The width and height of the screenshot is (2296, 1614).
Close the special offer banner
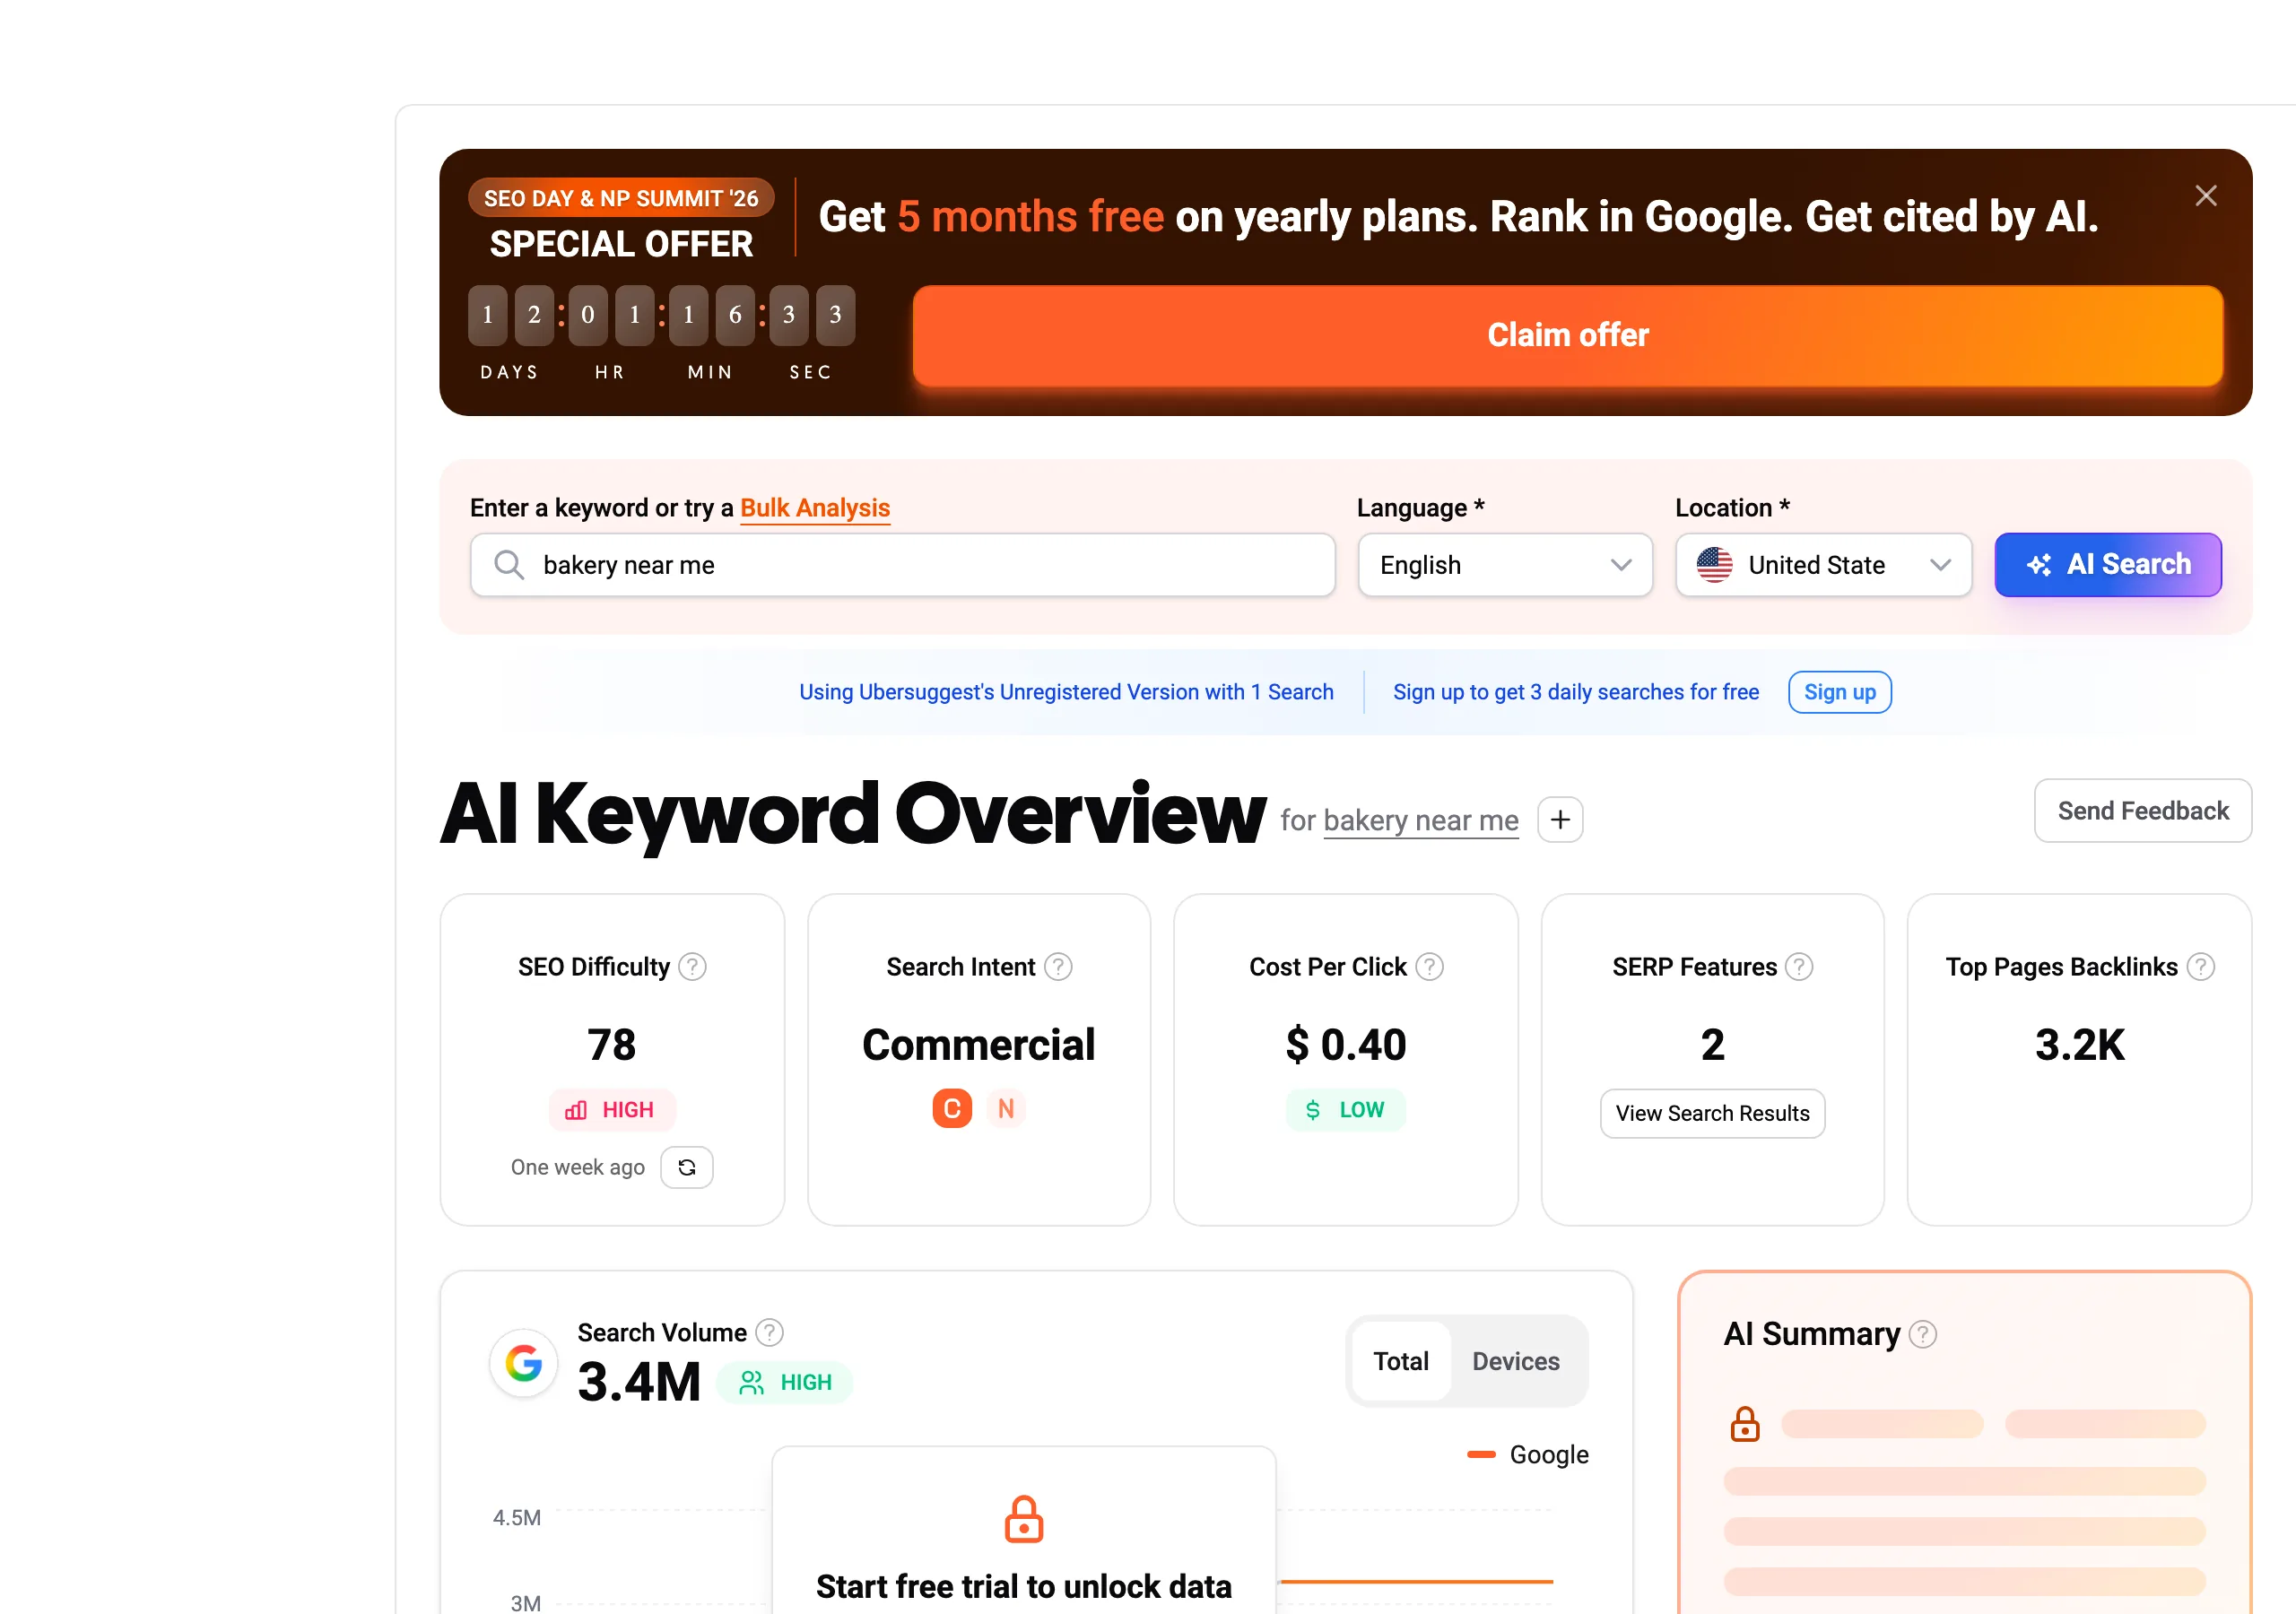click(2205, 195)
